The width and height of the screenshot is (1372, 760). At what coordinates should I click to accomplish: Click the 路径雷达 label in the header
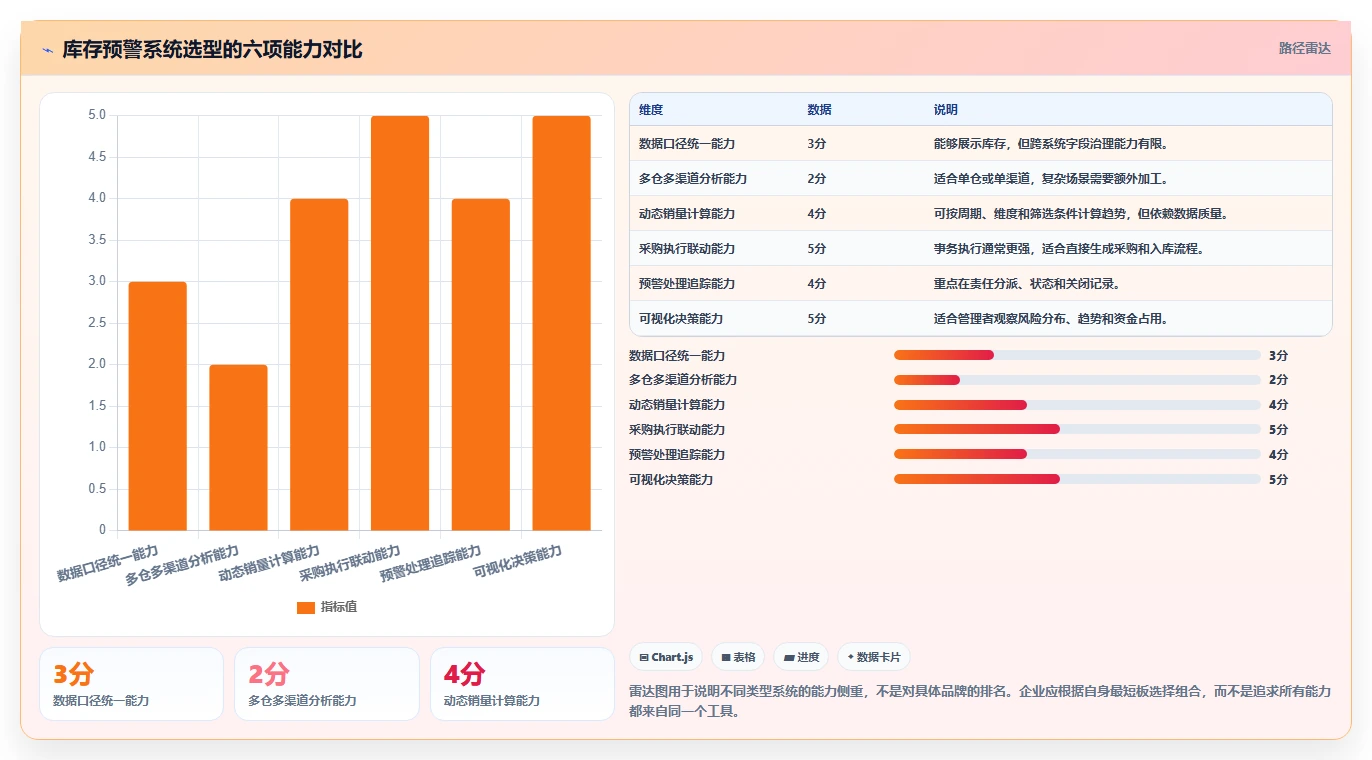[x=1305, y=48]
